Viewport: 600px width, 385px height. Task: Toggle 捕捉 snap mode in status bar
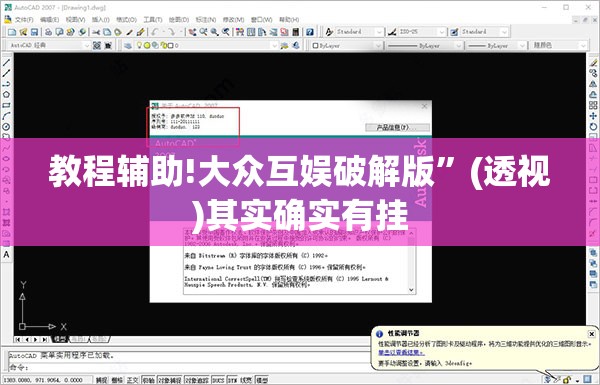tap(101, 380)
